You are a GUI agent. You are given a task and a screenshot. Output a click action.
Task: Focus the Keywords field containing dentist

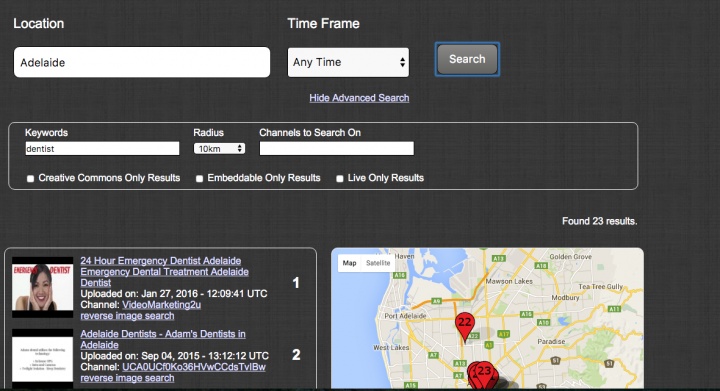102,148
